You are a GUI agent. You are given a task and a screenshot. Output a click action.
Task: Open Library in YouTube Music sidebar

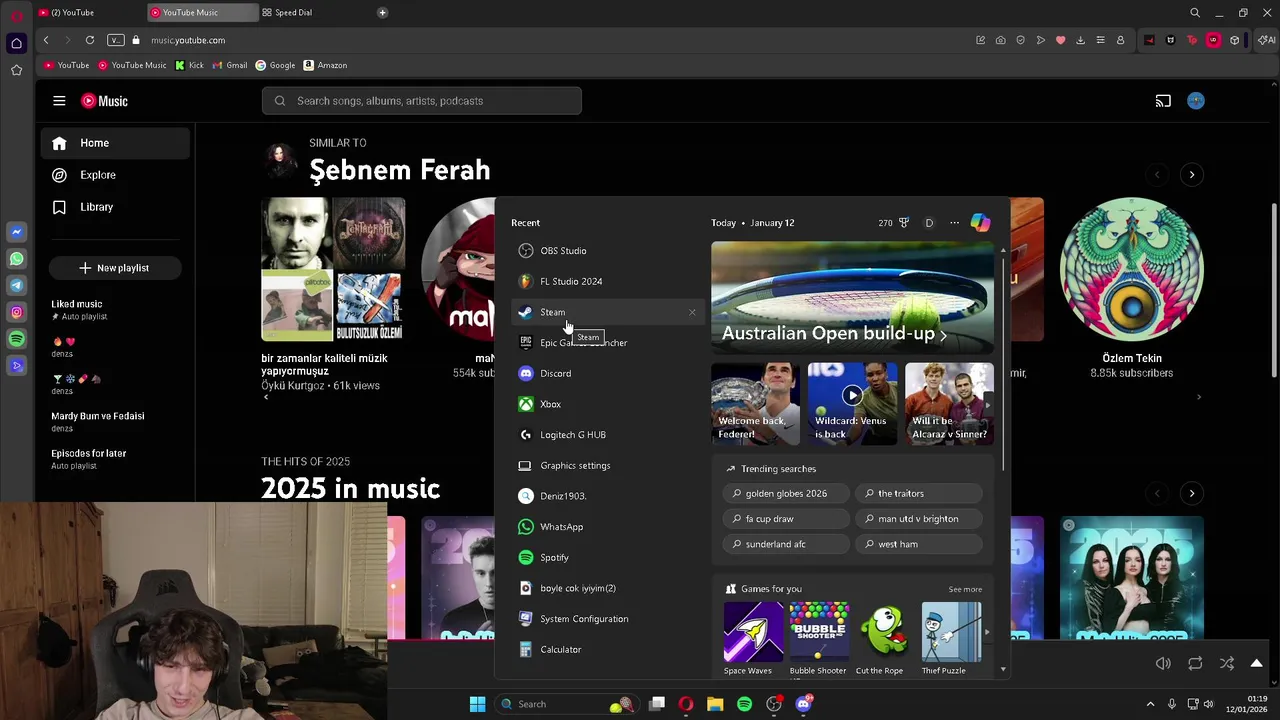point(115,207)
